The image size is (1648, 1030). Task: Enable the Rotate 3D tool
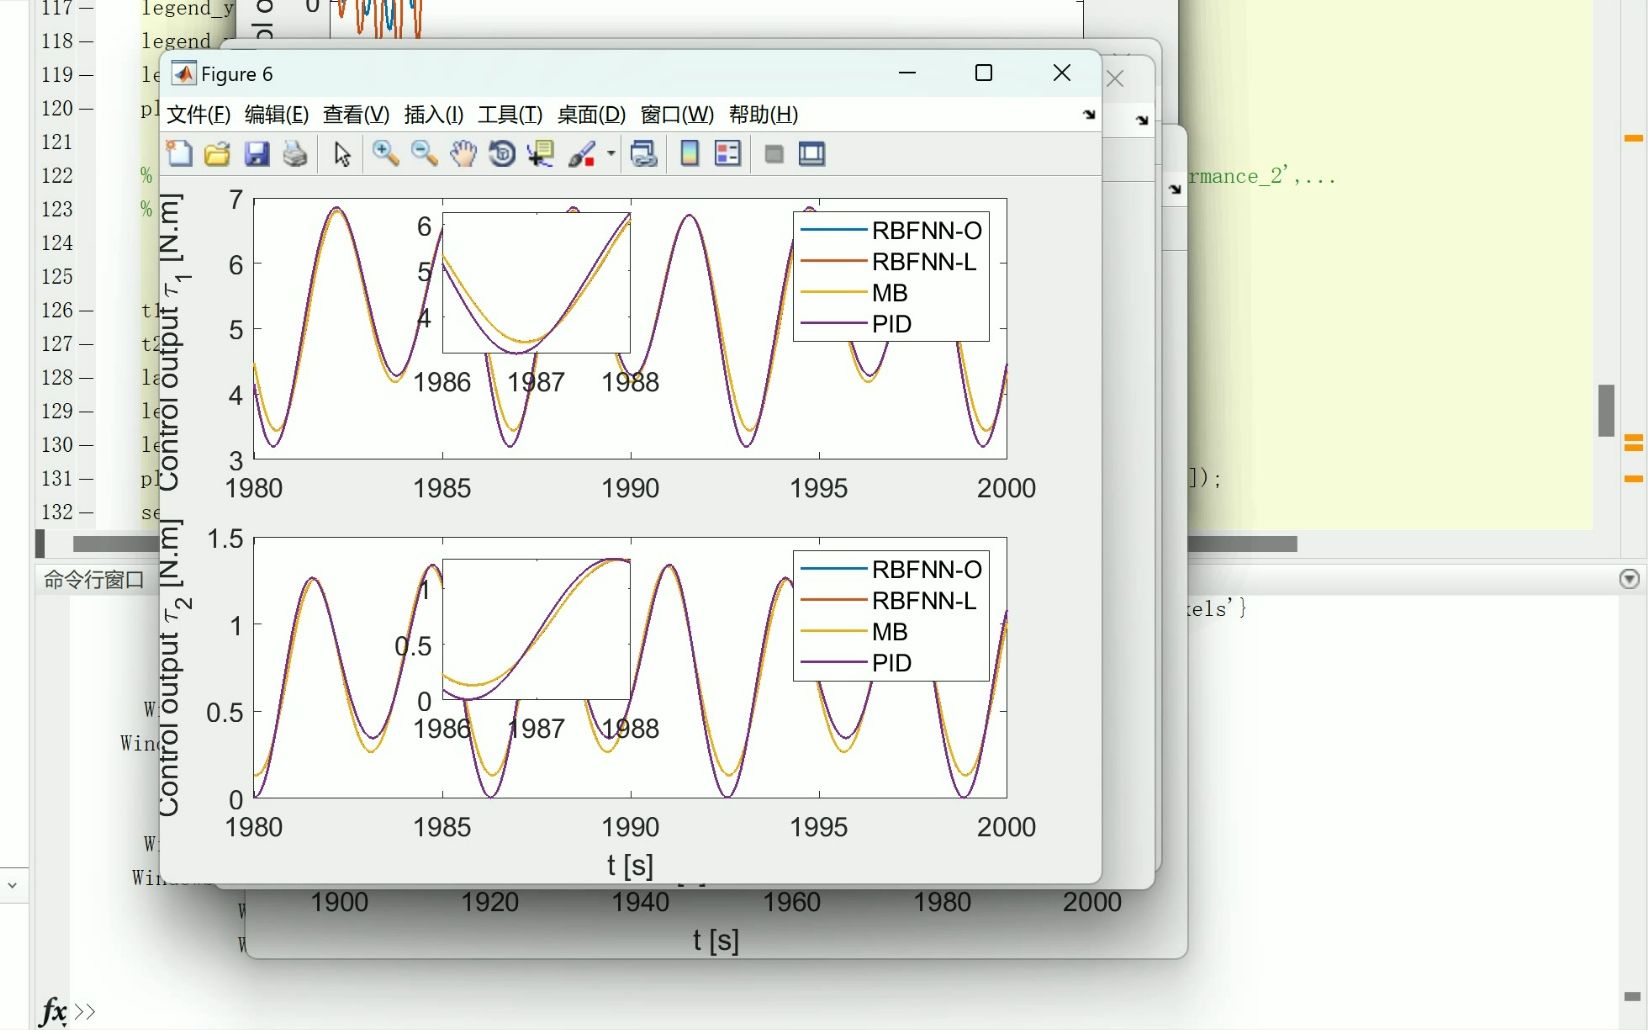click(502, 154)
